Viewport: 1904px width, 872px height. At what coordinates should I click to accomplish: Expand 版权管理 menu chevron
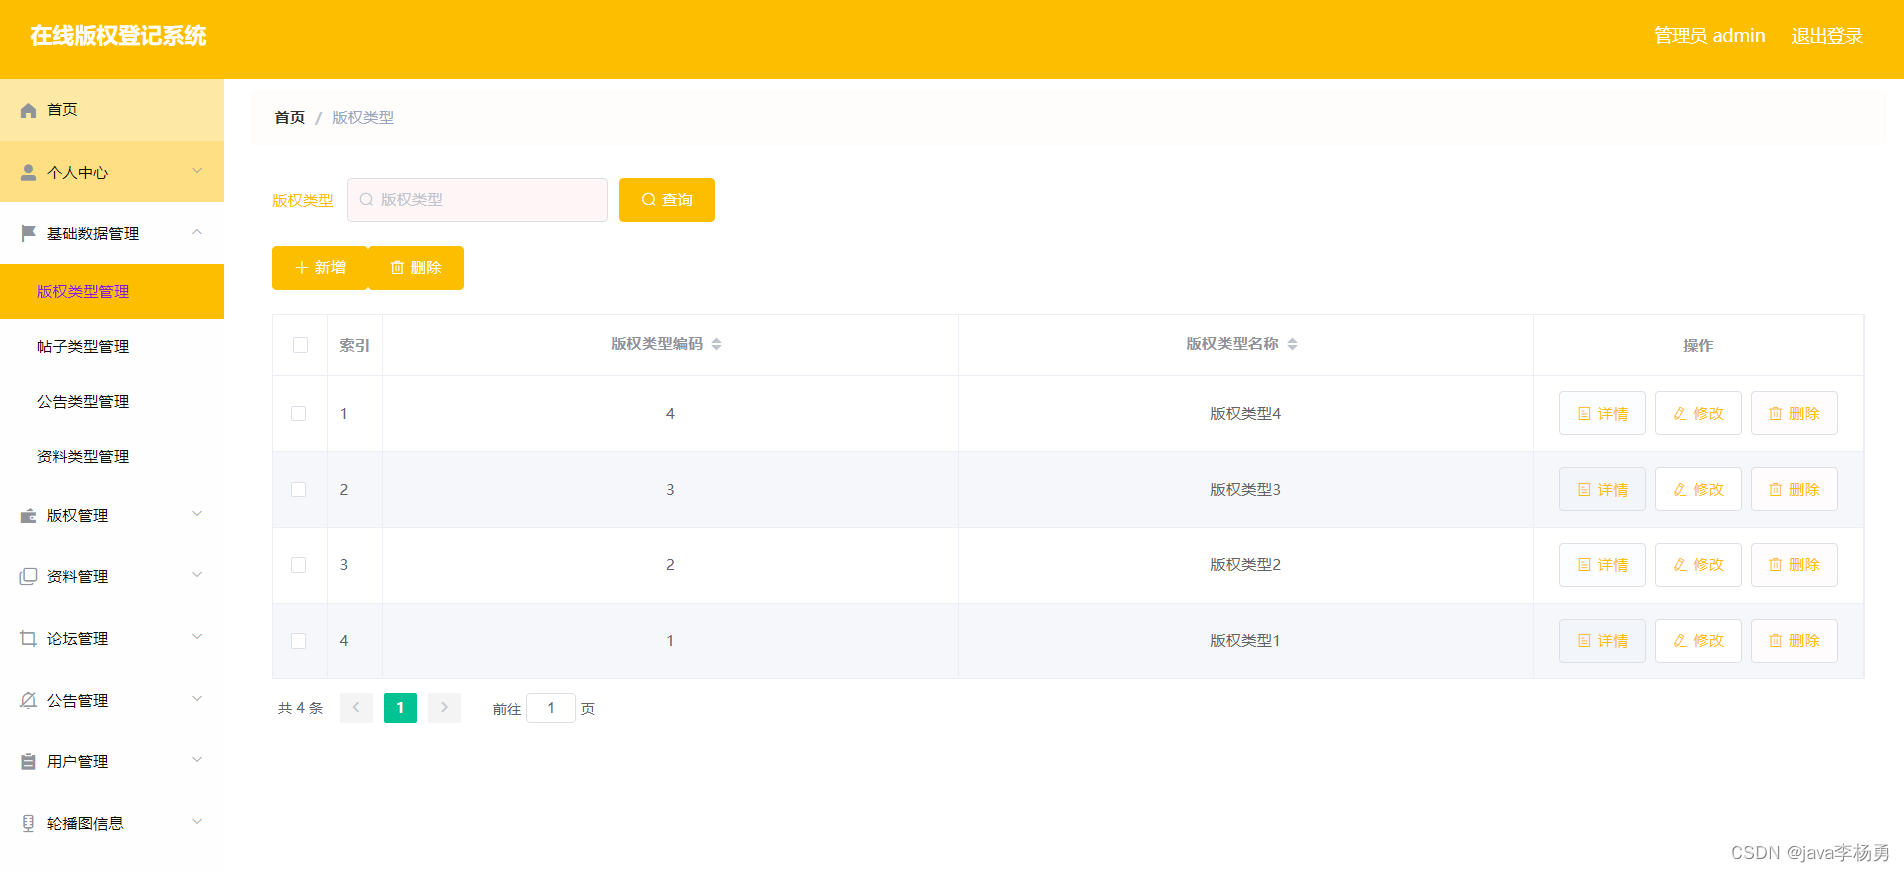[x=197, y=514]
